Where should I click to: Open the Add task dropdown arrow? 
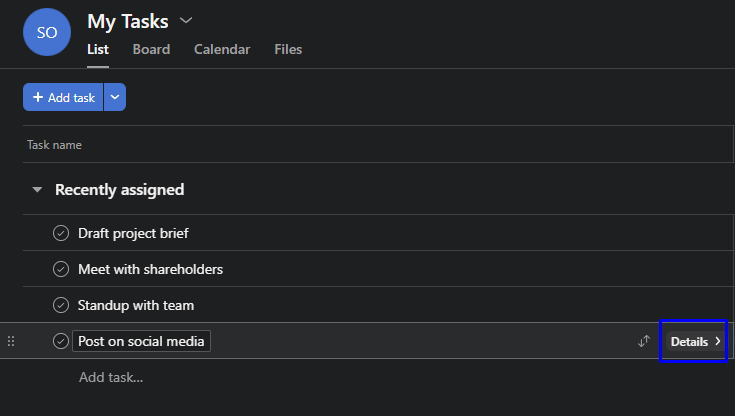(x=115, y=97)
